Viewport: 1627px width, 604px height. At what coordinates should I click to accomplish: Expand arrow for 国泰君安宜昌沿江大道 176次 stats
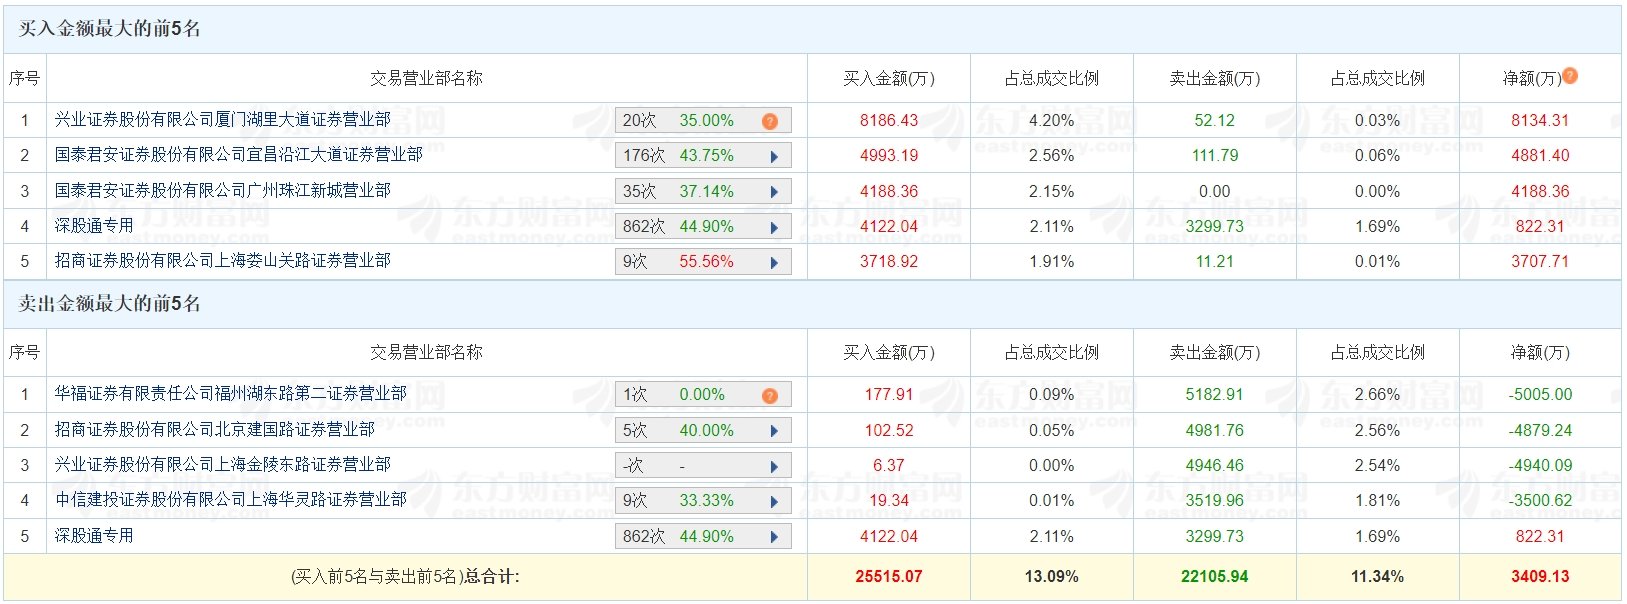pyautogui.click(x=774, y=156)
